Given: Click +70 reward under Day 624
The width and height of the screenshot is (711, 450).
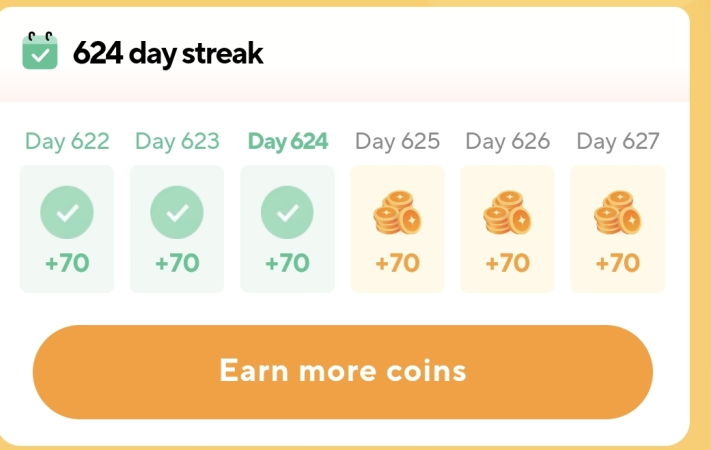Looking at the screenshot, I should click(x=287, y=263).
